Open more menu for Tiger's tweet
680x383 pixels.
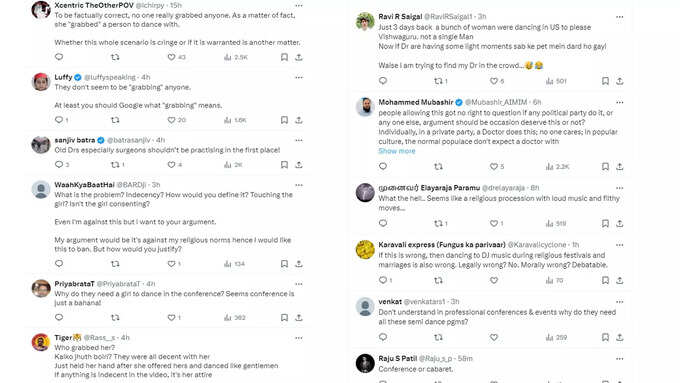coord(299,338)
